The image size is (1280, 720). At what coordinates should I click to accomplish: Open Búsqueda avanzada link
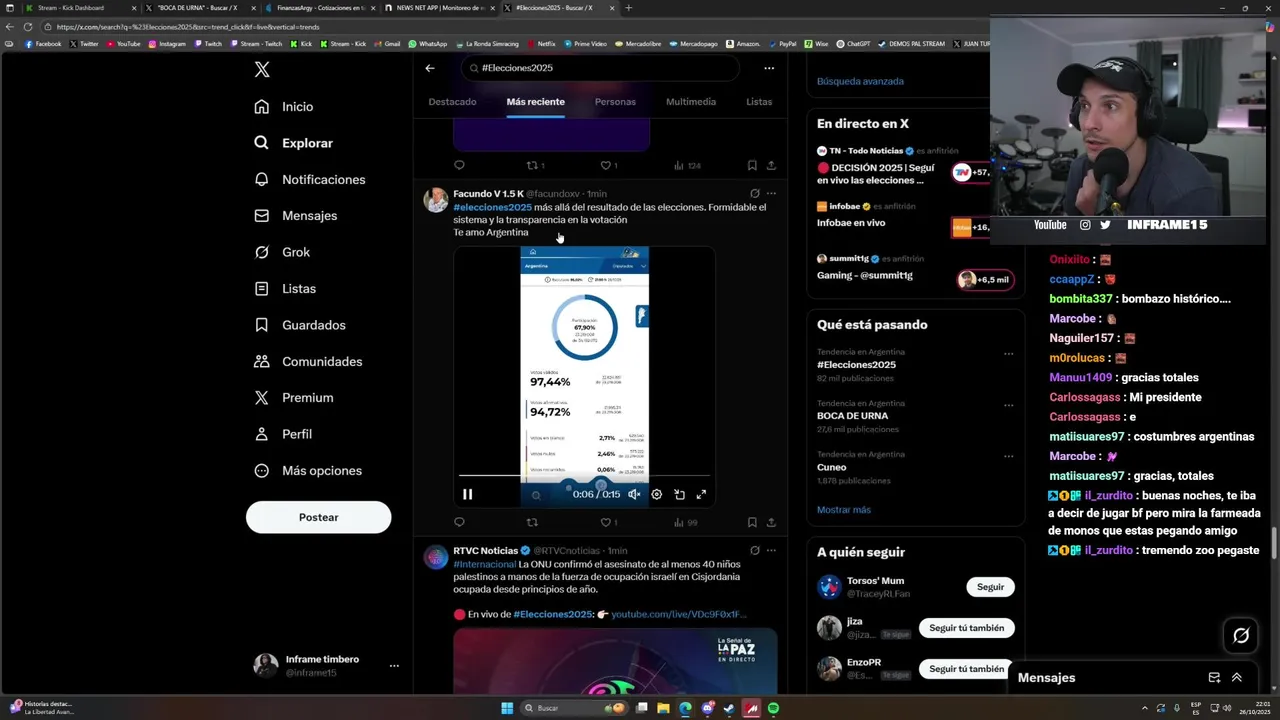pos(860,81)
